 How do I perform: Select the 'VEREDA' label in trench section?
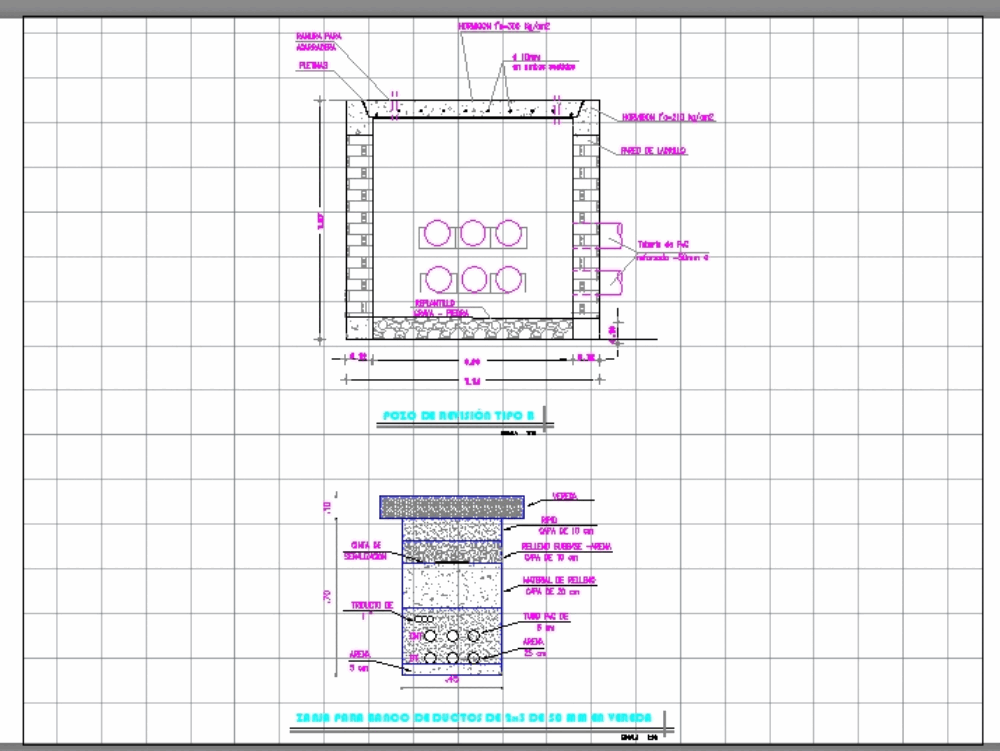click(565, 497)
